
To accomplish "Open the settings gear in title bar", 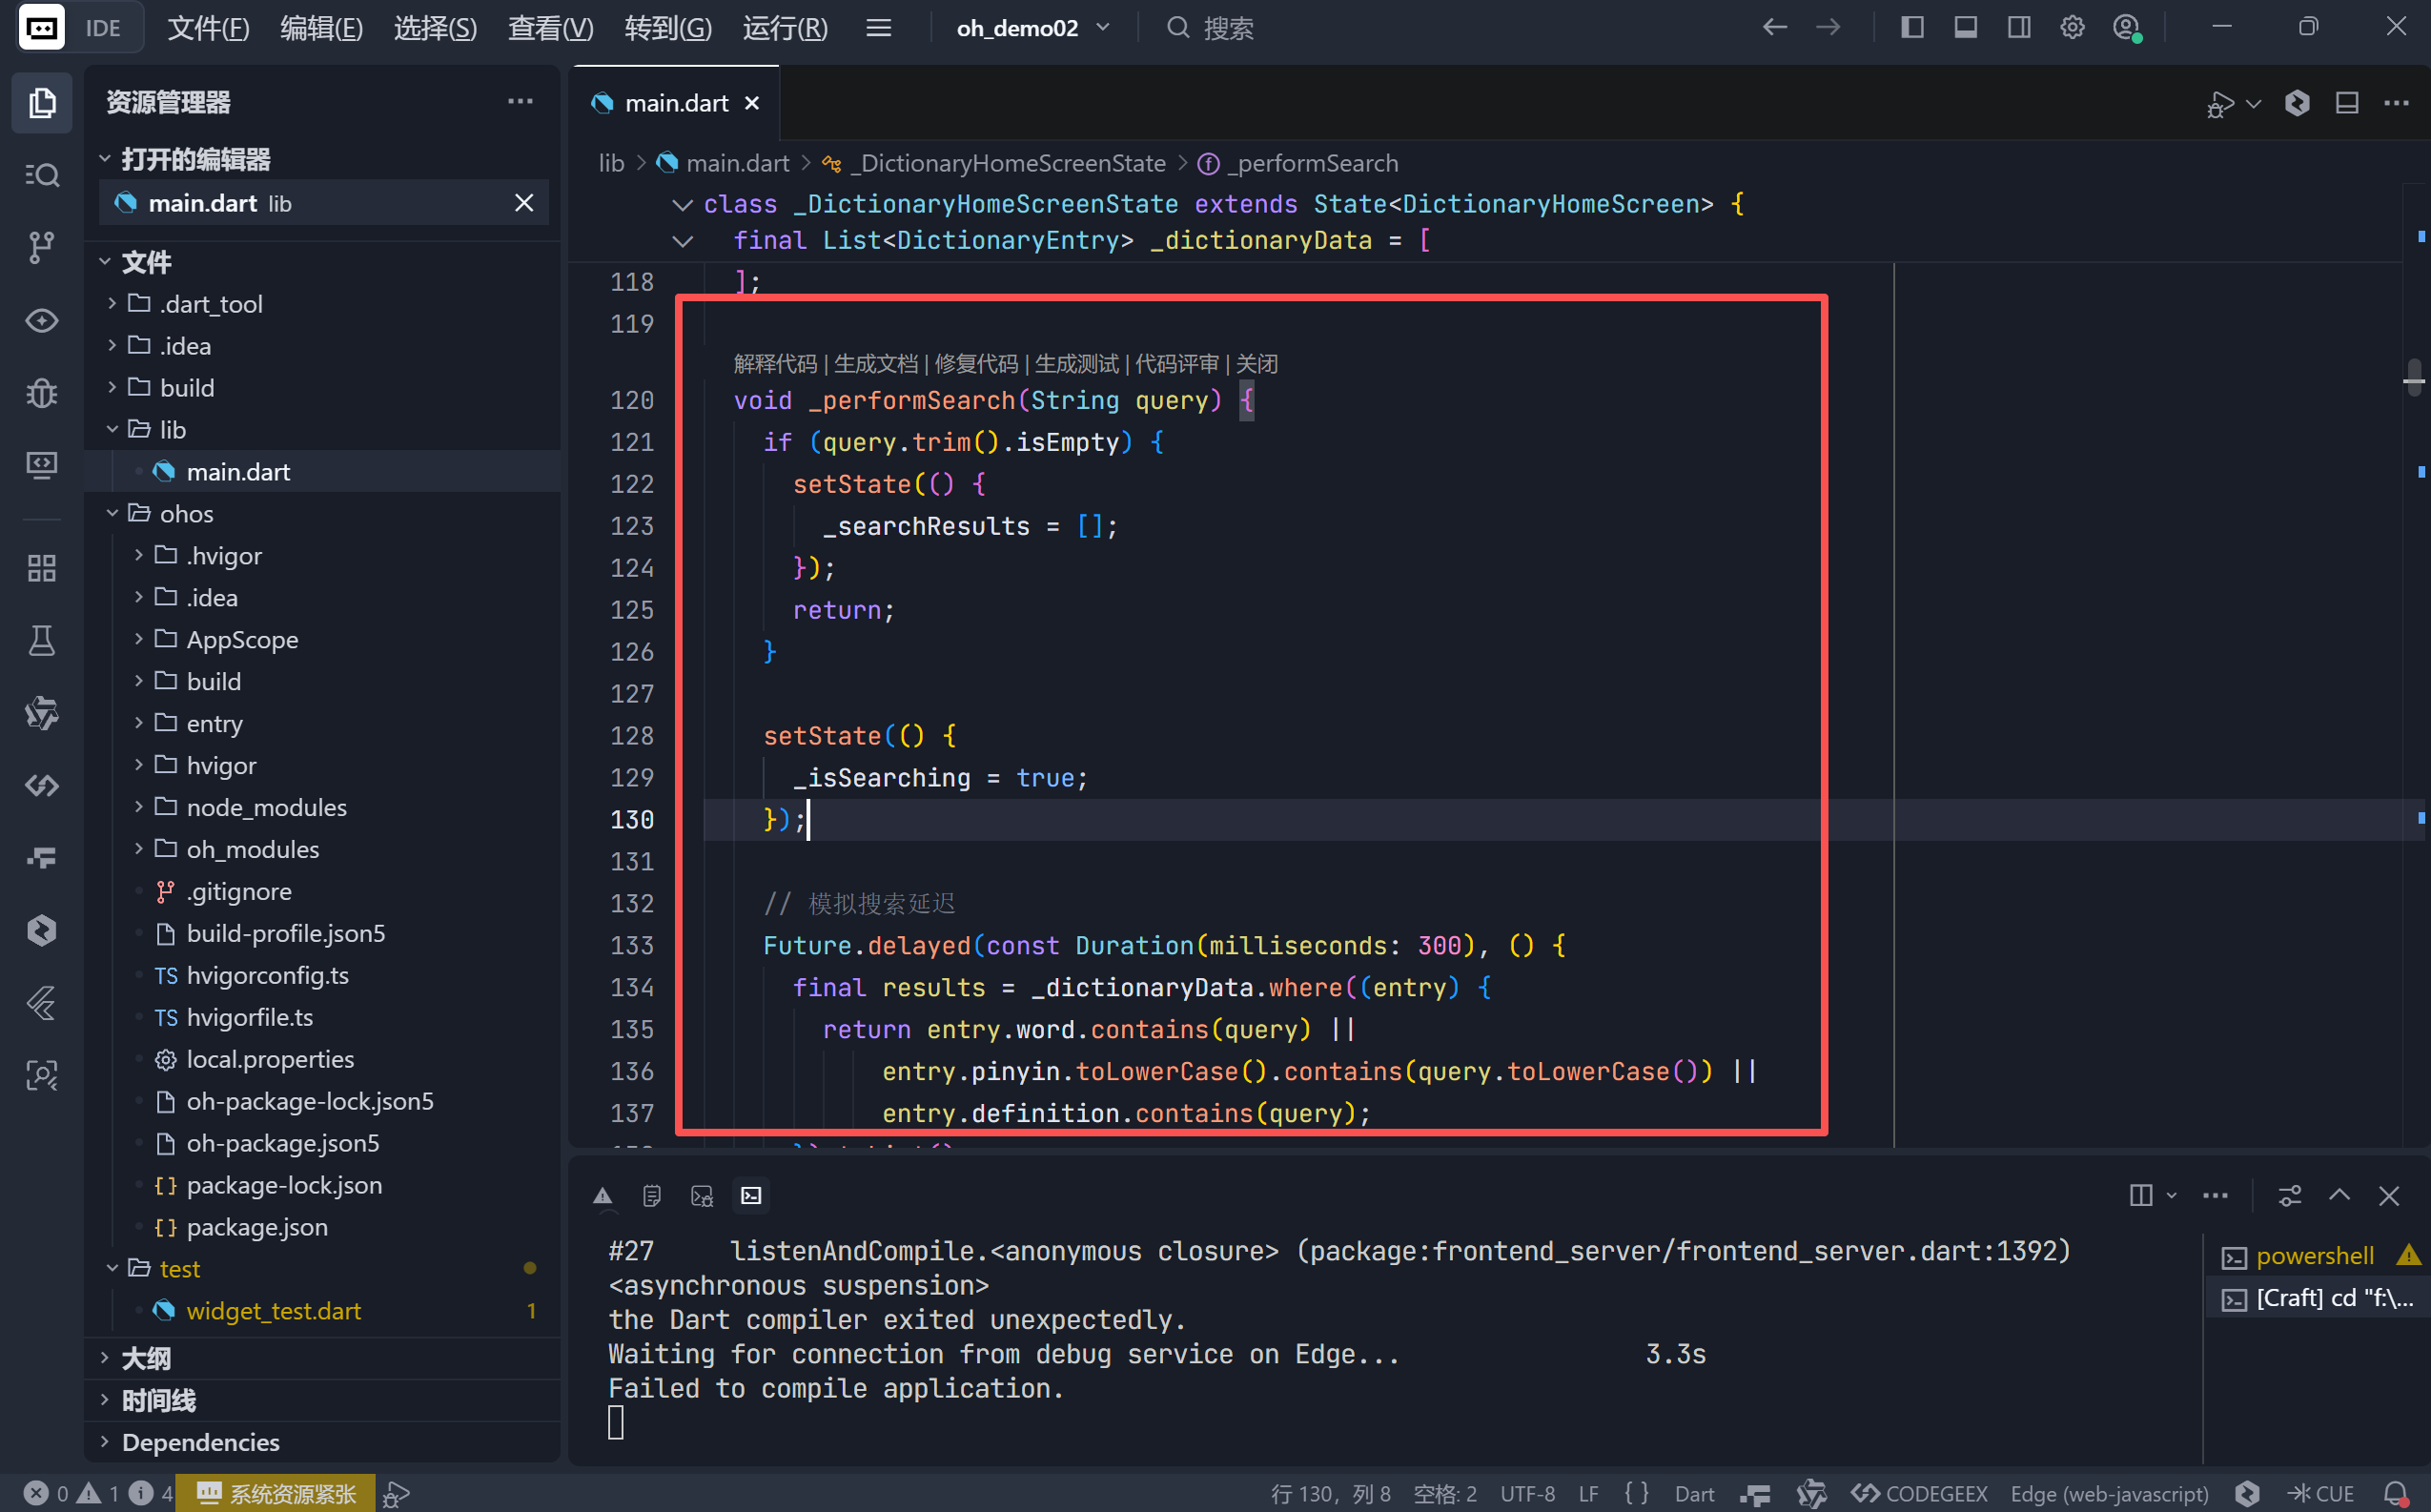I will [x=2072, y=27].
